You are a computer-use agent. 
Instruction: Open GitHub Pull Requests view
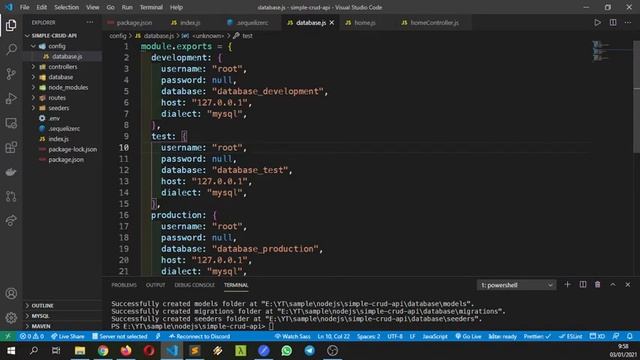point(11,196)
